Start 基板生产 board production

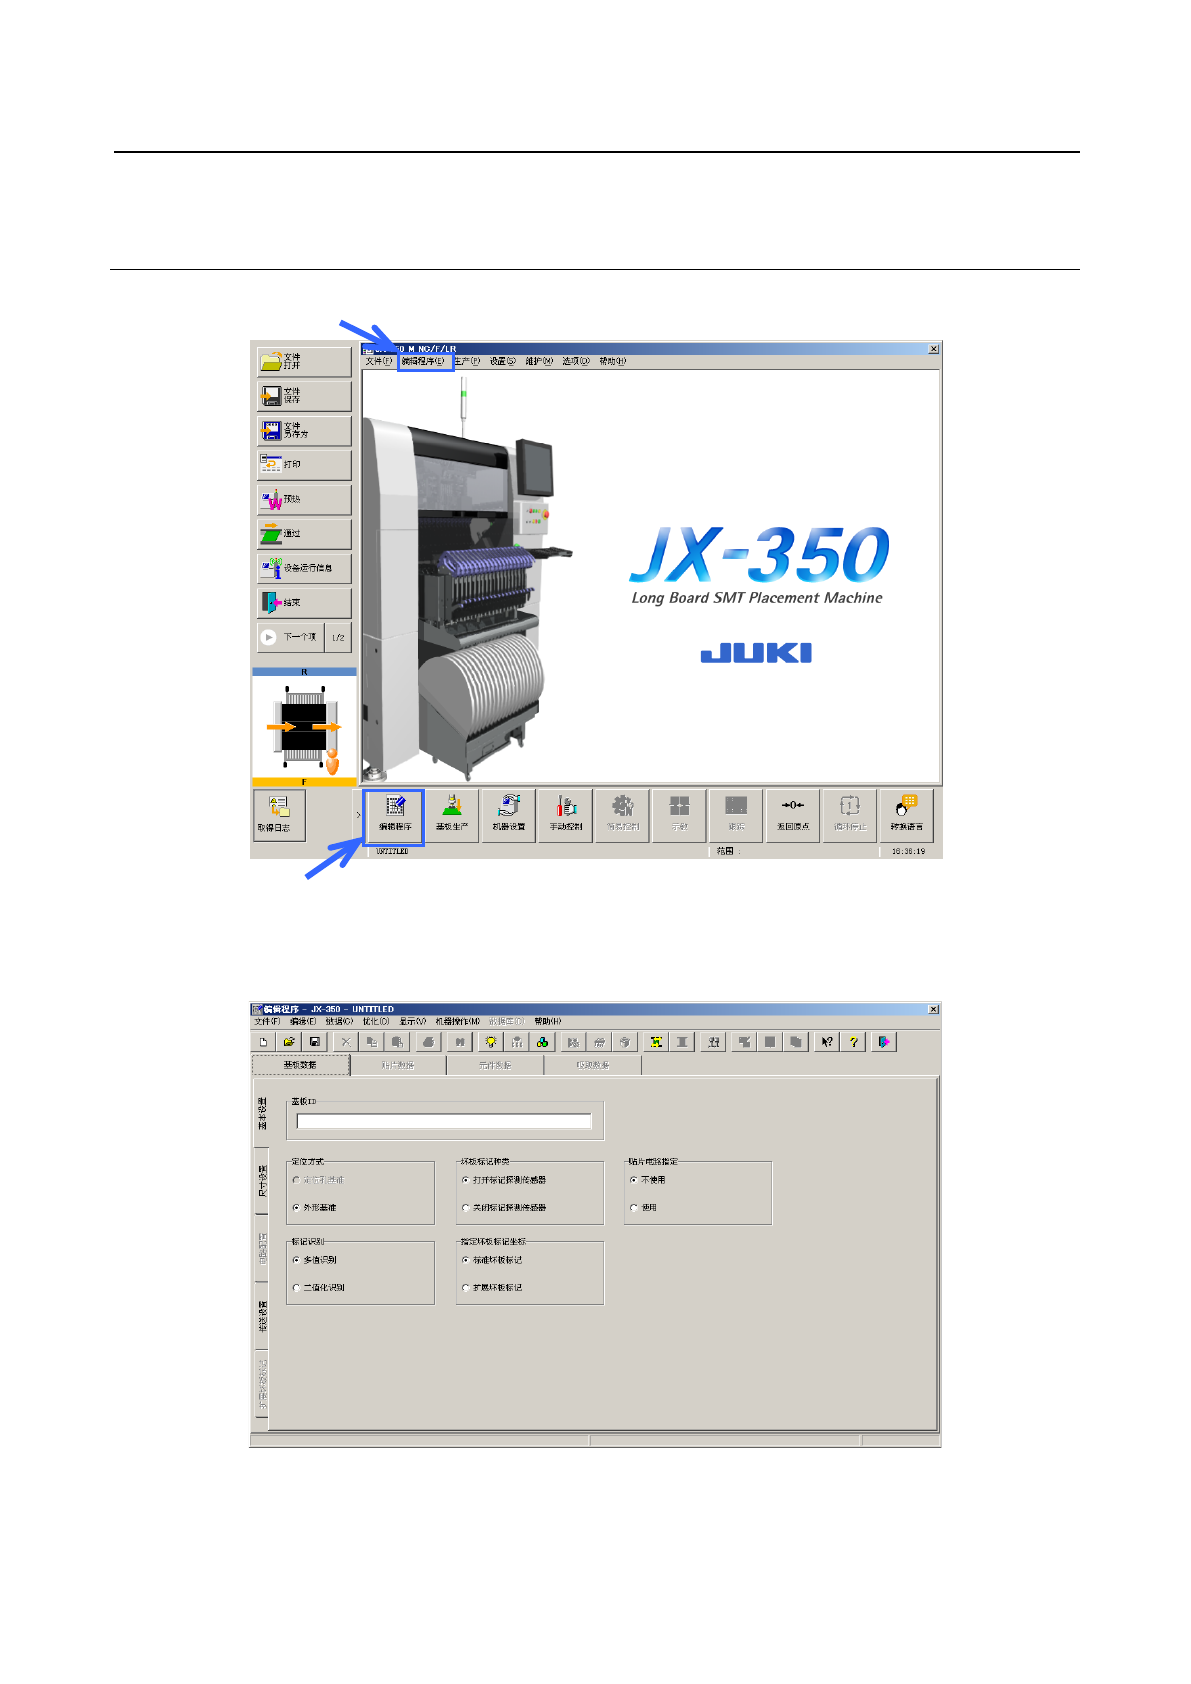pos(452,815)
